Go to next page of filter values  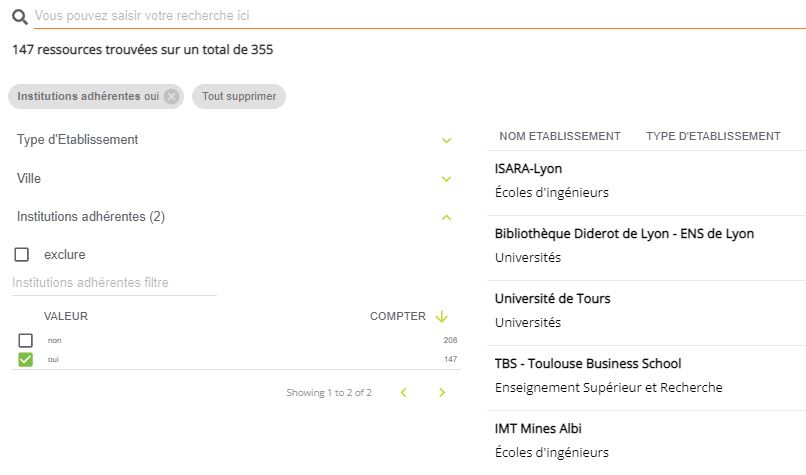[x=442, y=393]
